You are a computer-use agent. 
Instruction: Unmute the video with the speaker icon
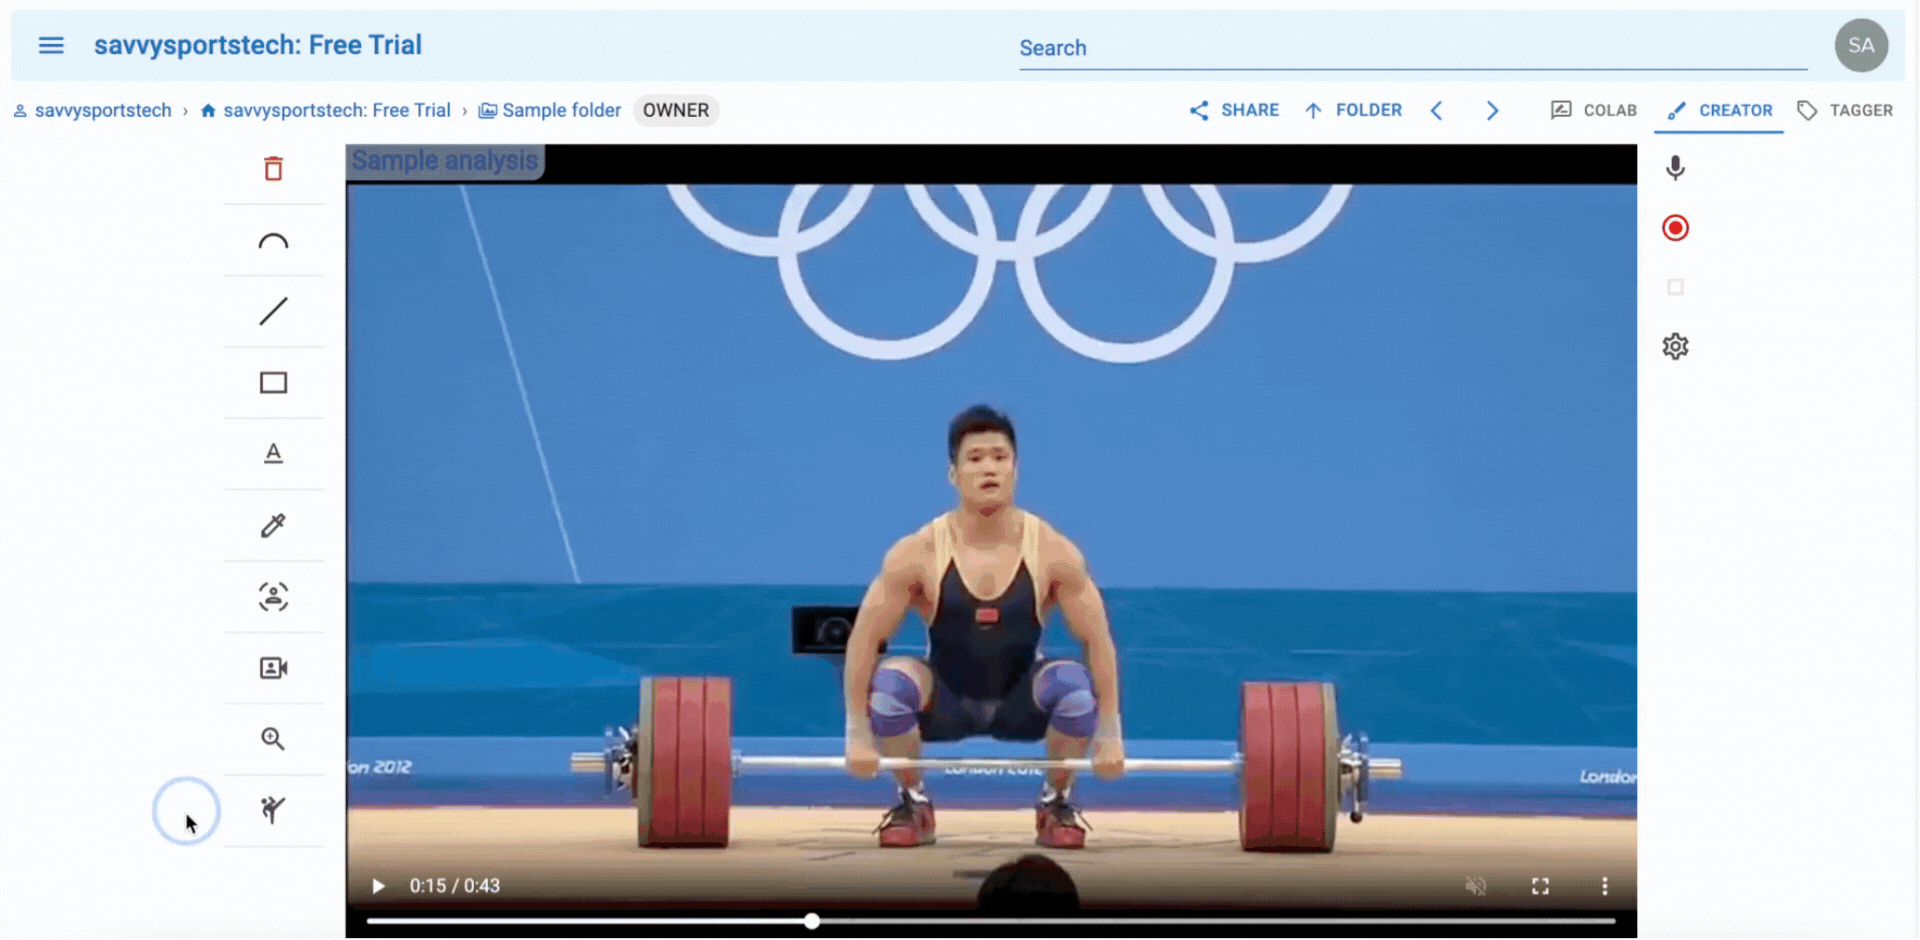click(1476, 886)
